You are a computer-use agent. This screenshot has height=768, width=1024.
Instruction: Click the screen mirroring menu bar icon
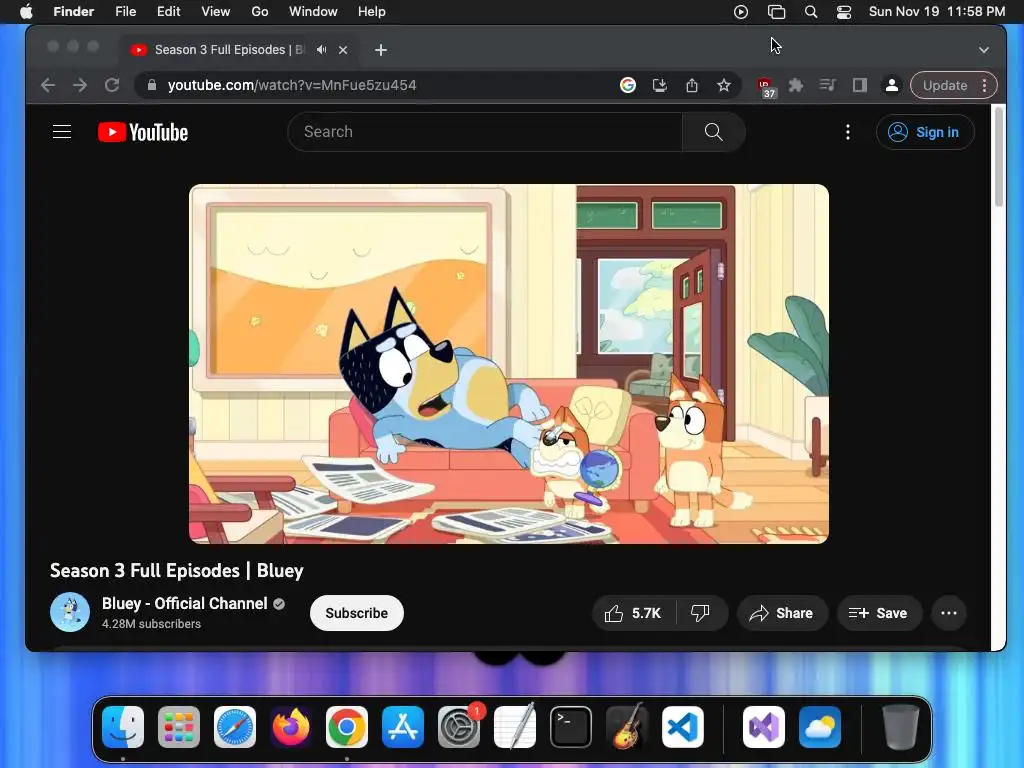(776, 12)
